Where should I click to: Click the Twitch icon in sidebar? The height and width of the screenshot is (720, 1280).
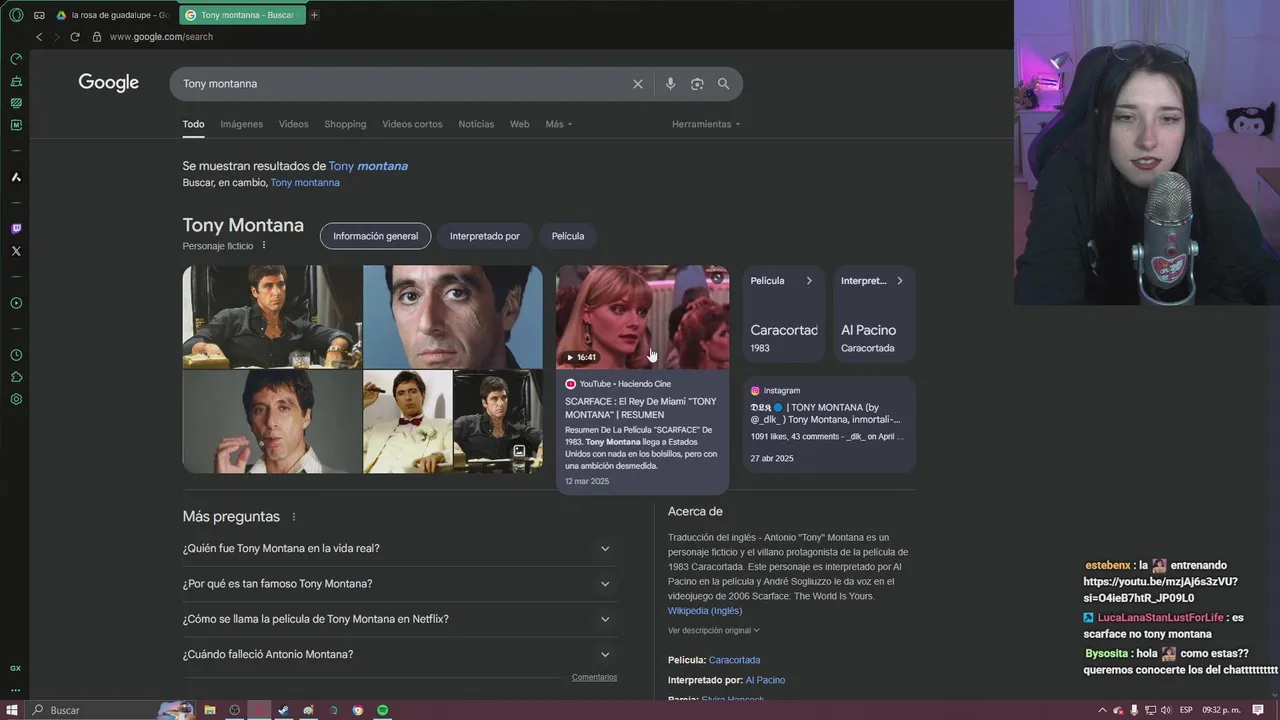[16, 229]
